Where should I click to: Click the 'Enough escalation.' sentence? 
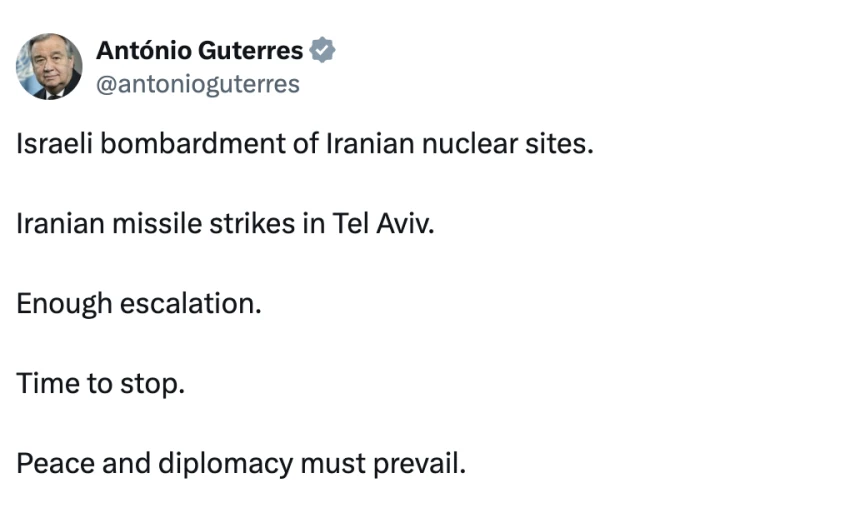[139, 304]
